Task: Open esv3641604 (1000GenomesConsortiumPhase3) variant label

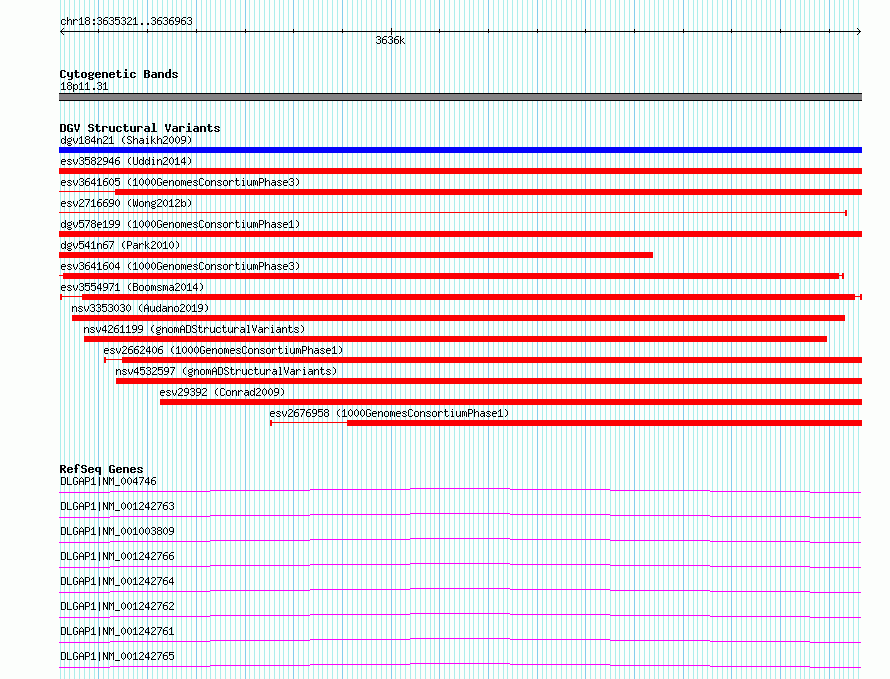Action: pos(180,266)
